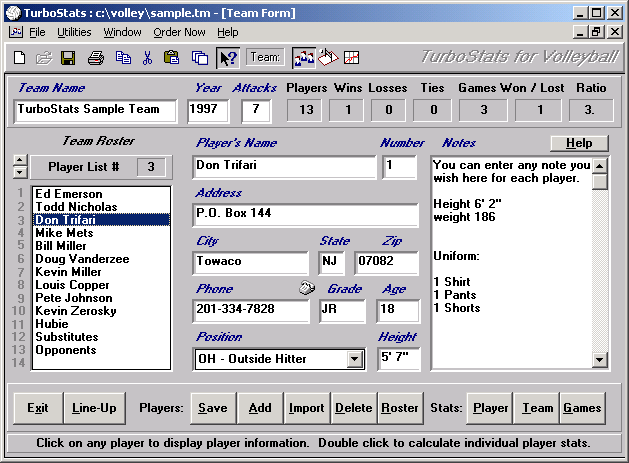Viewport: 629px width, 463px height.
Task: Click the cascading windows toolbar icon
Action: click(199, 58)
